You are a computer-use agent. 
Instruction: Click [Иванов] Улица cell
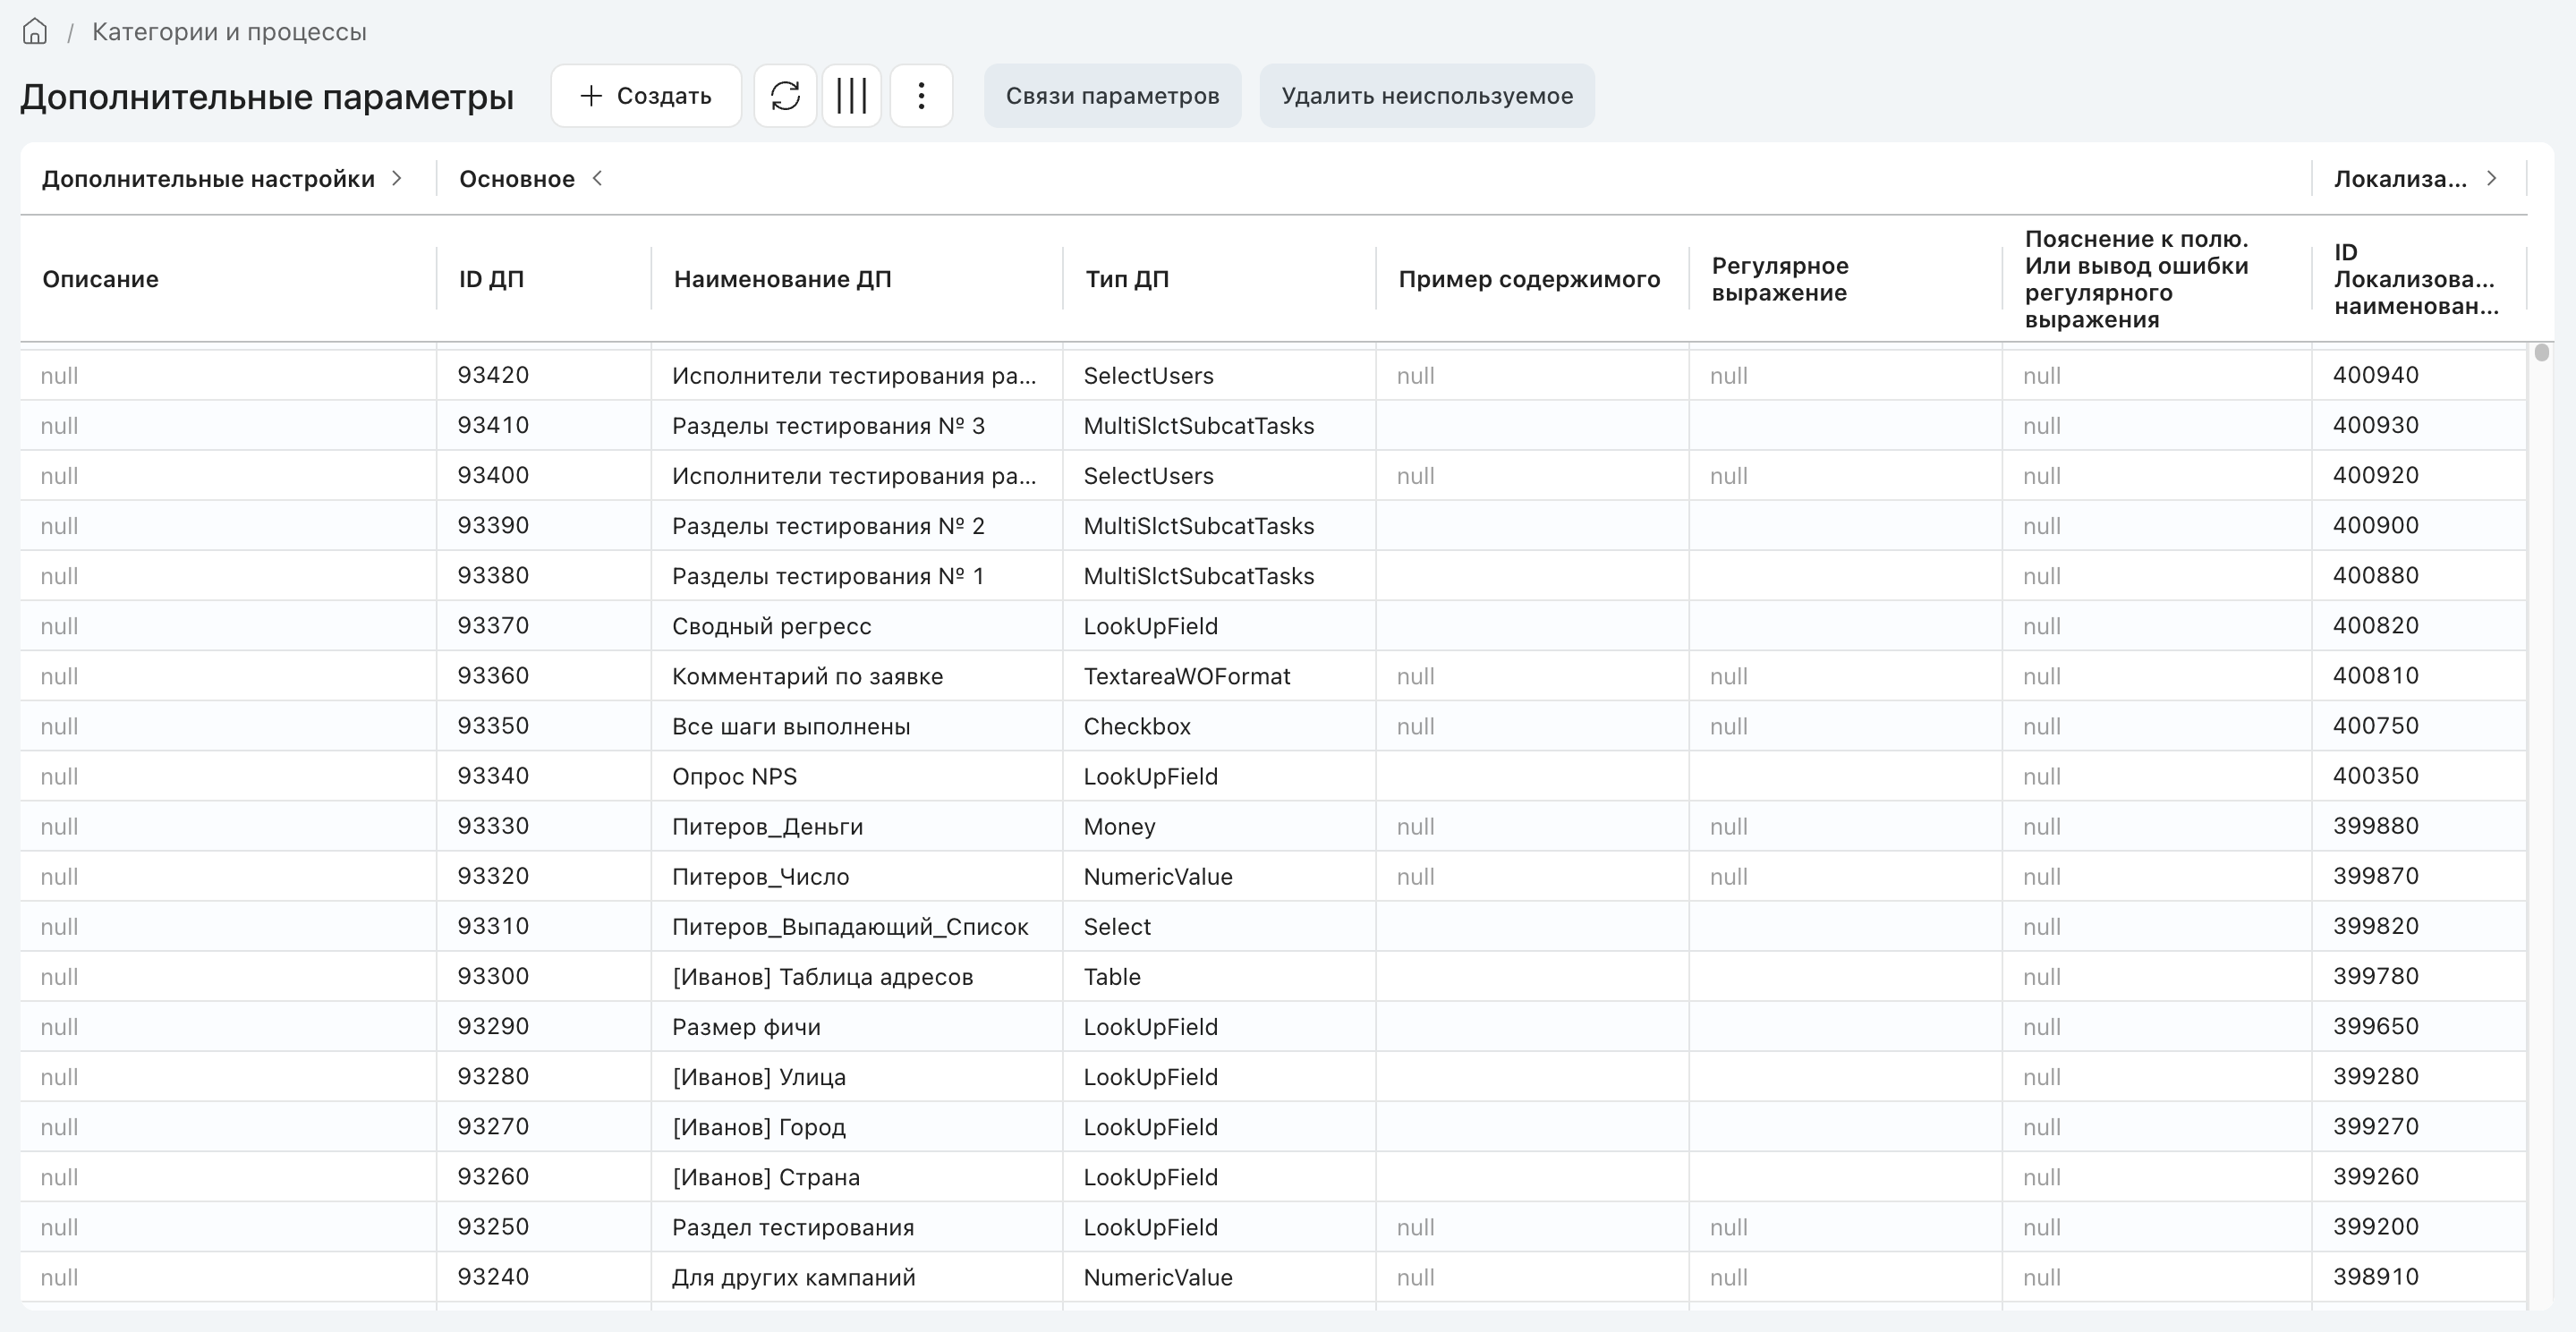click(x=857, y=1076)
